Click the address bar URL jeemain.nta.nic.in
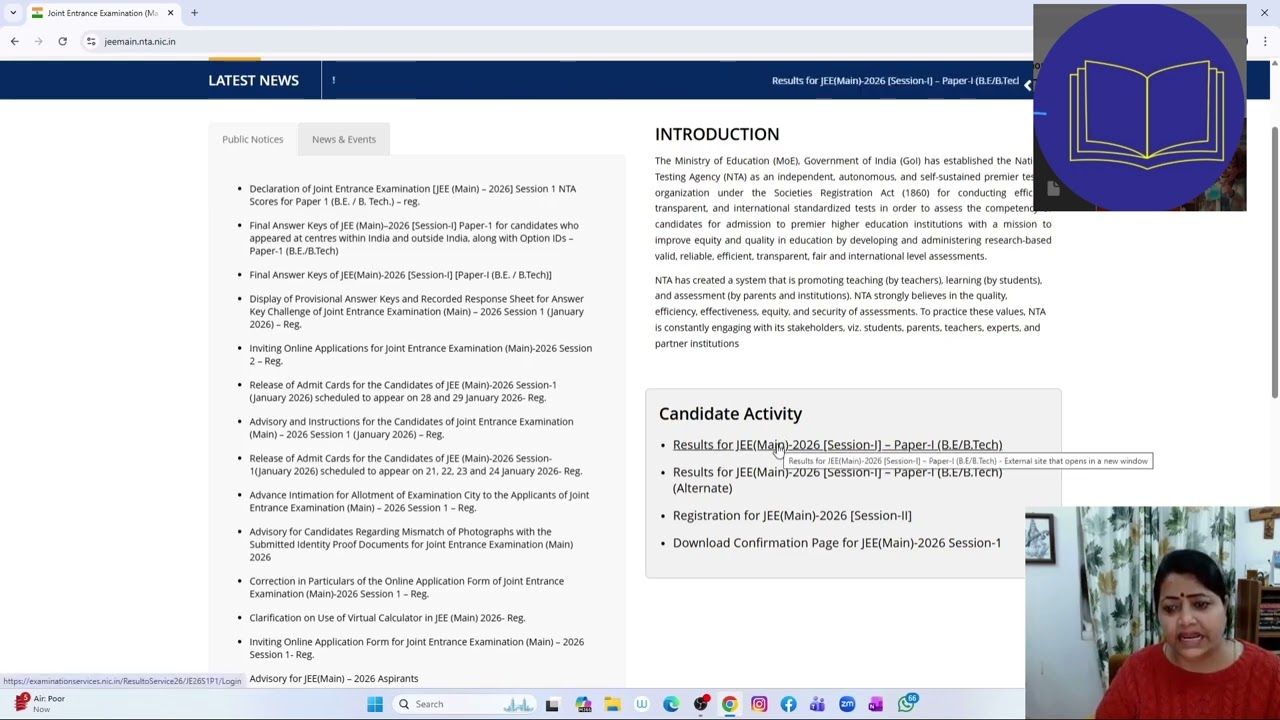 tap(140, 41)
